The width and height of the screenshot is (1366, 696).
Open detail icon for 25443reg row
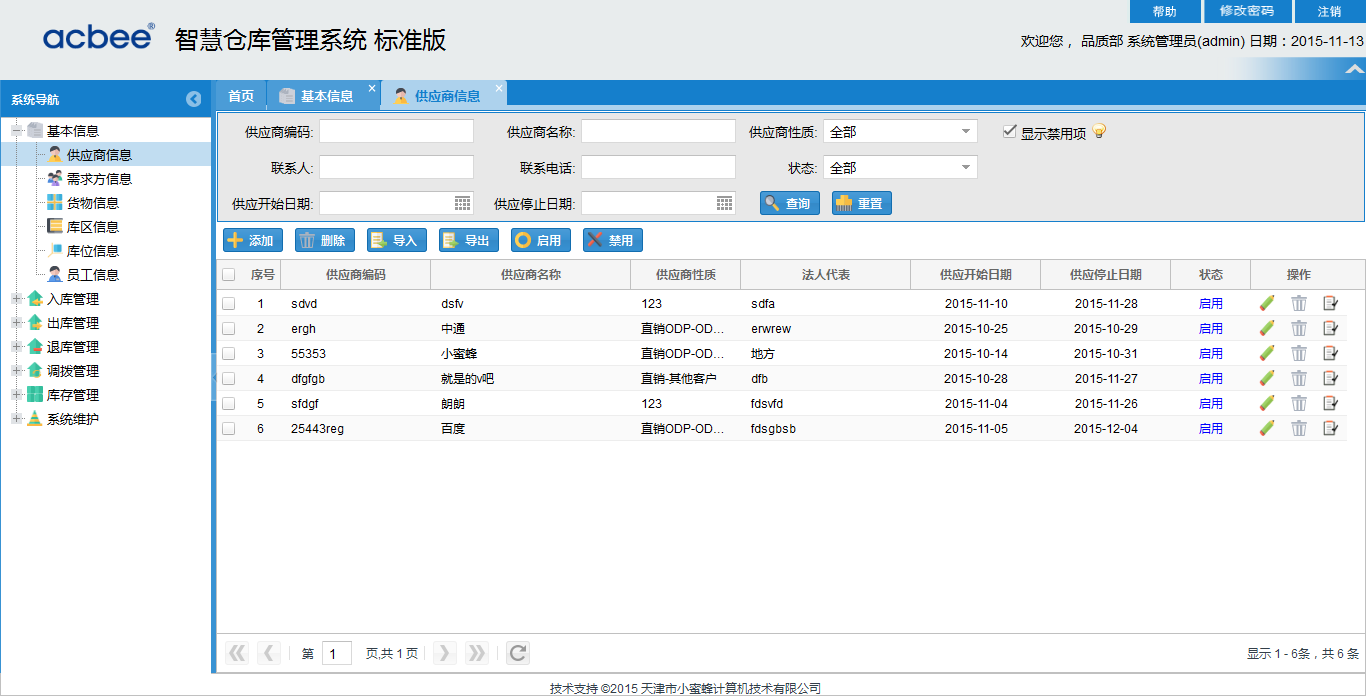[1330, 428]
